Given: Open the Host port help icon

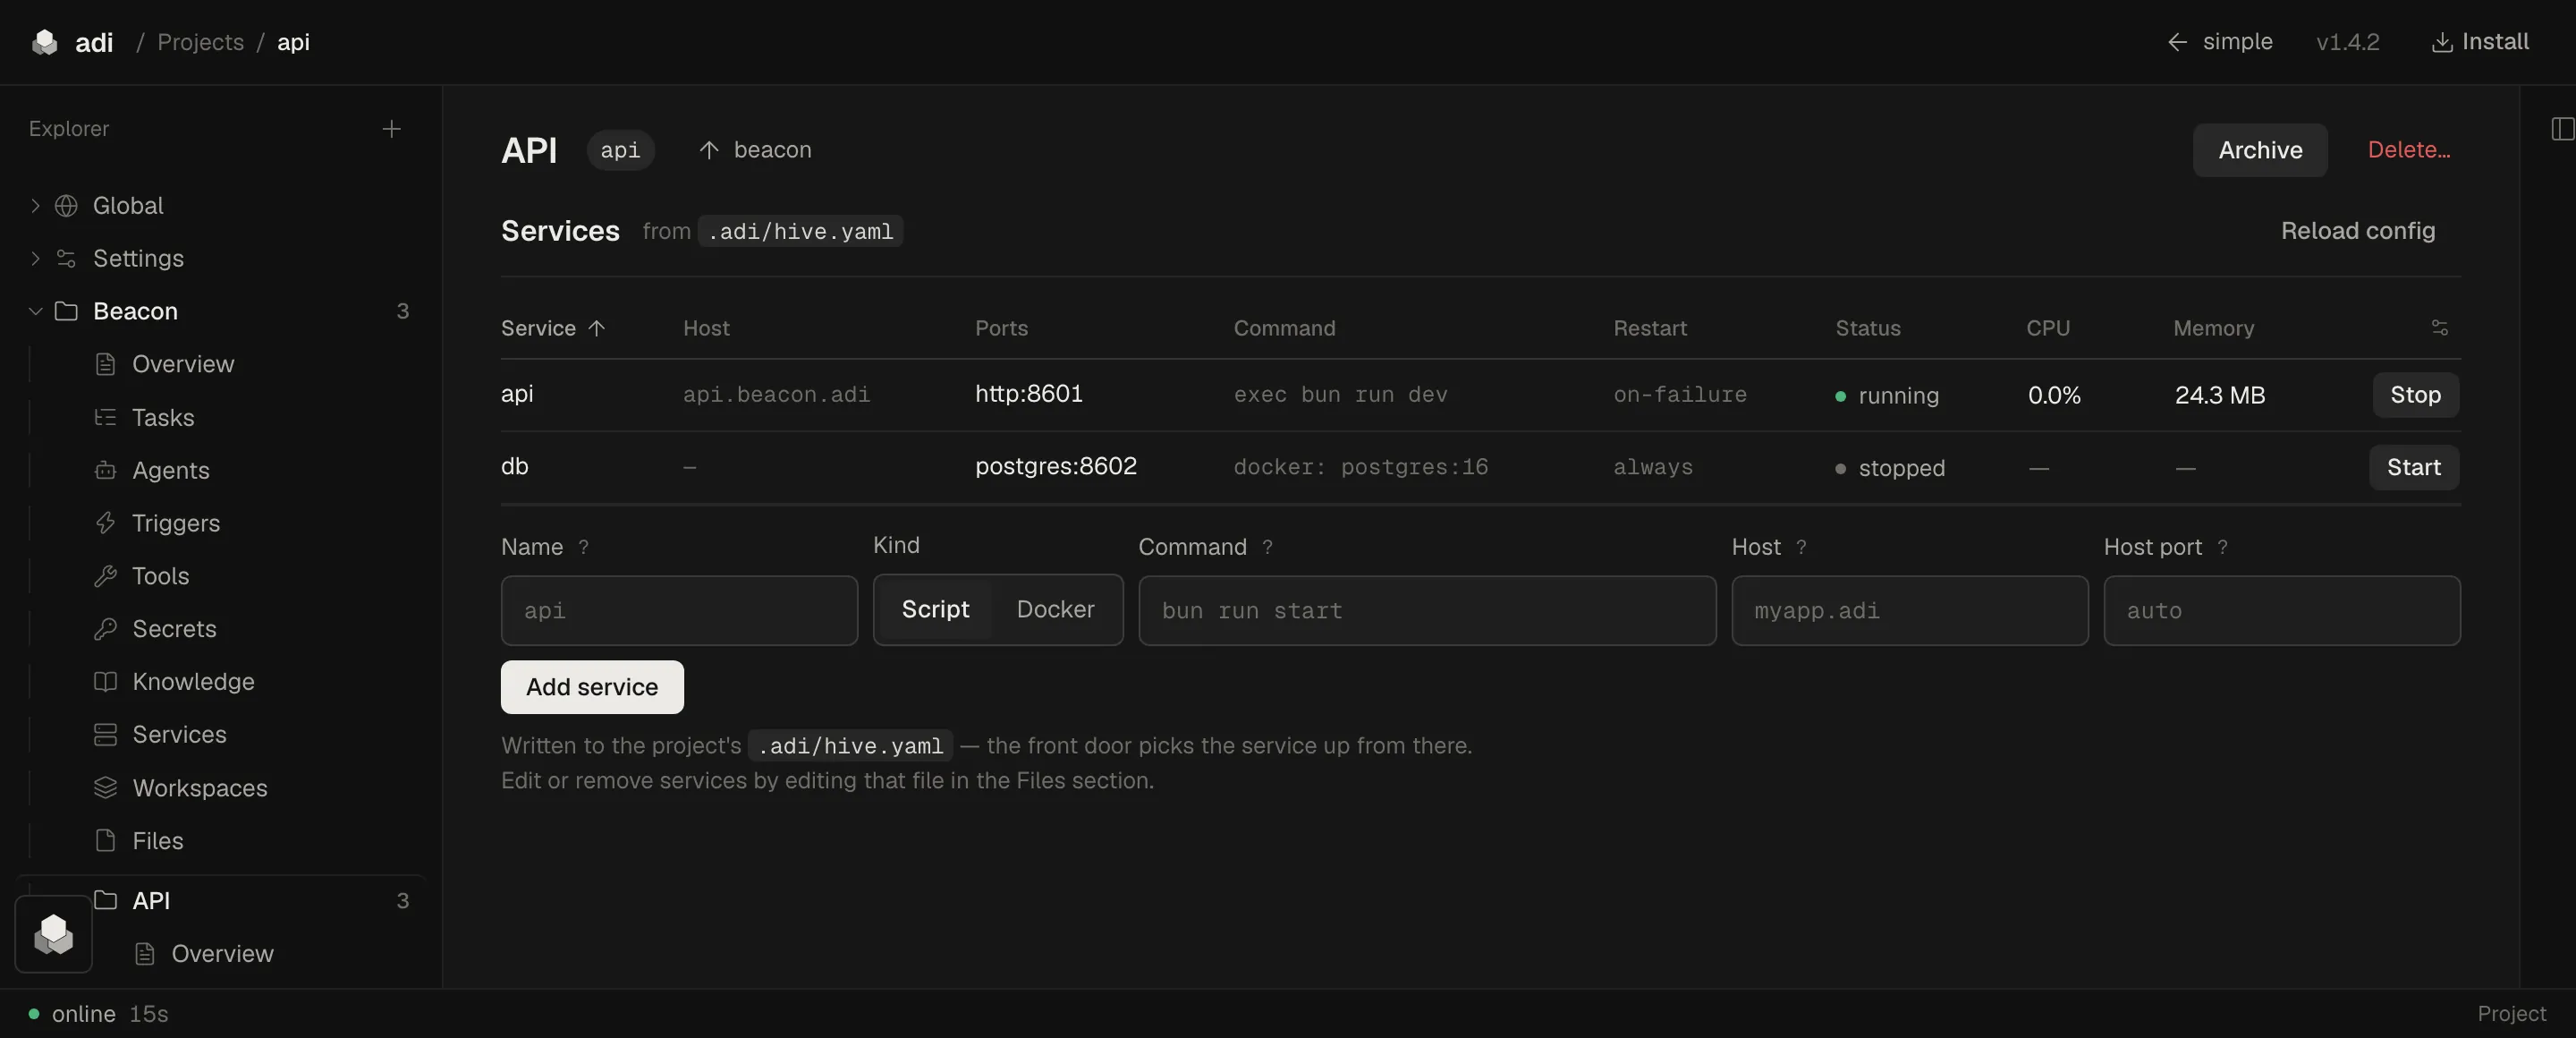Looking at the screenshot, I should point(2222,547).
